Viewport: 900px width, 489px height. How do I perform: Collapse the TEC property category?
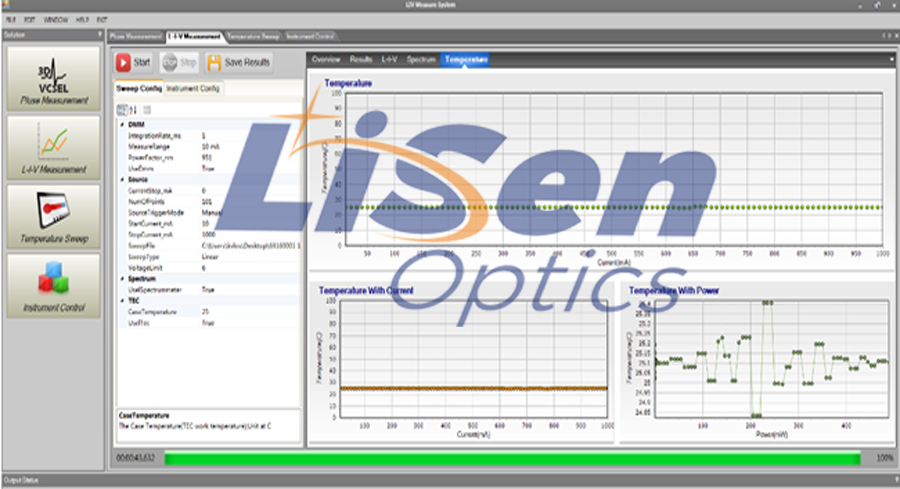point(122,301)
